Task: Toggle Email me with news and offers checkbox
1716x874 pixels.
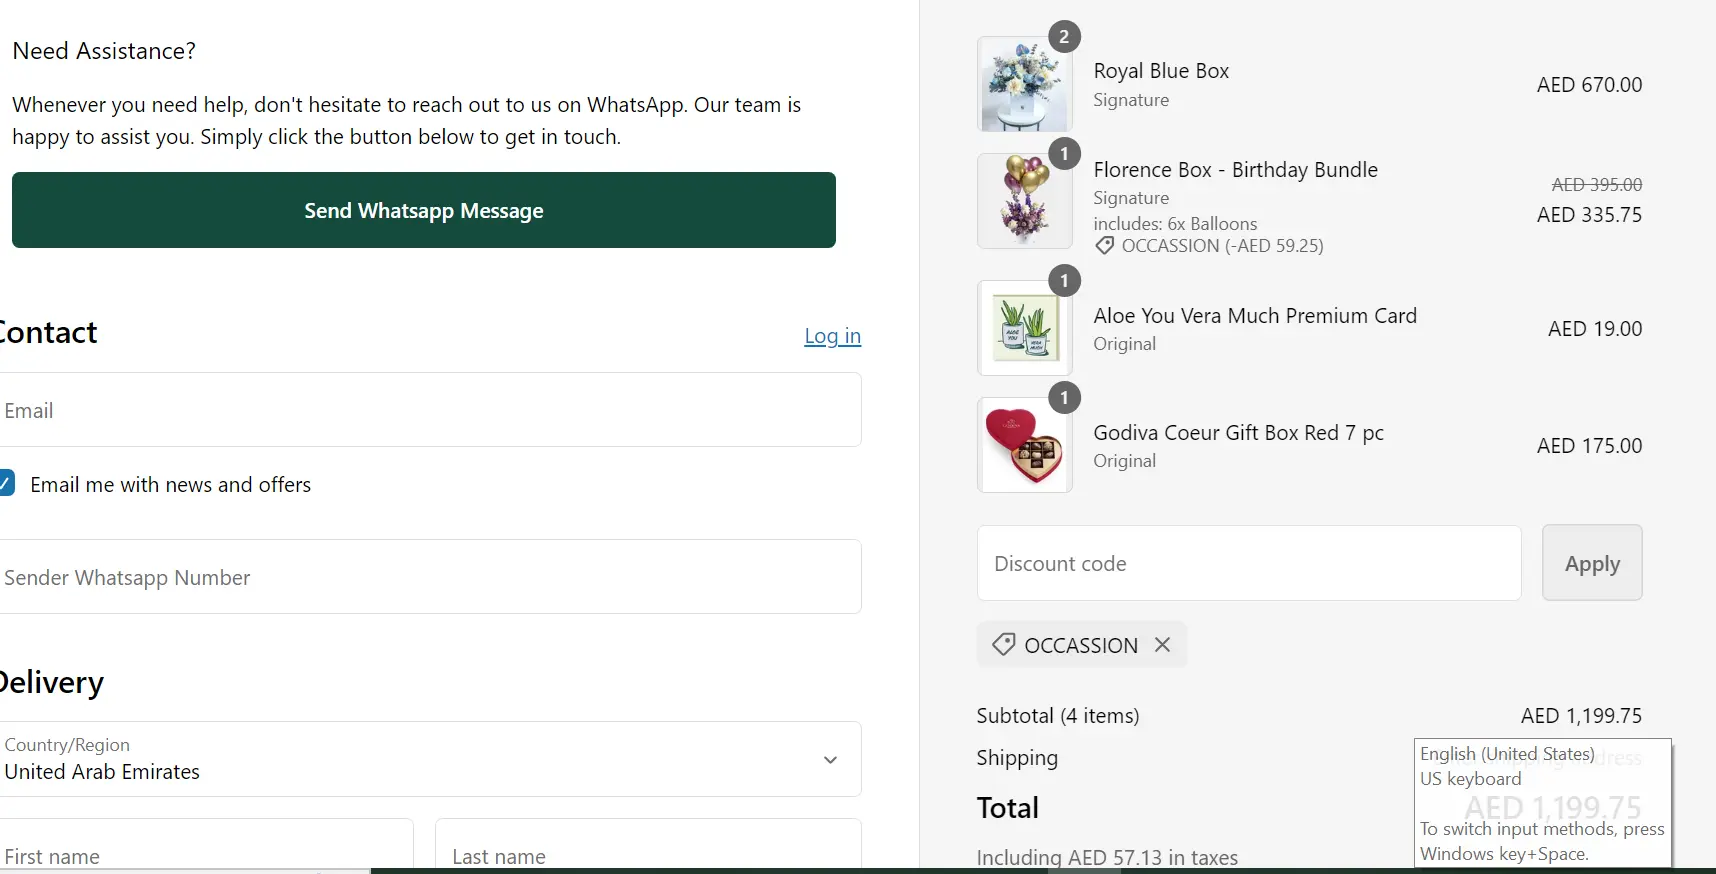Action: (6, 484)
